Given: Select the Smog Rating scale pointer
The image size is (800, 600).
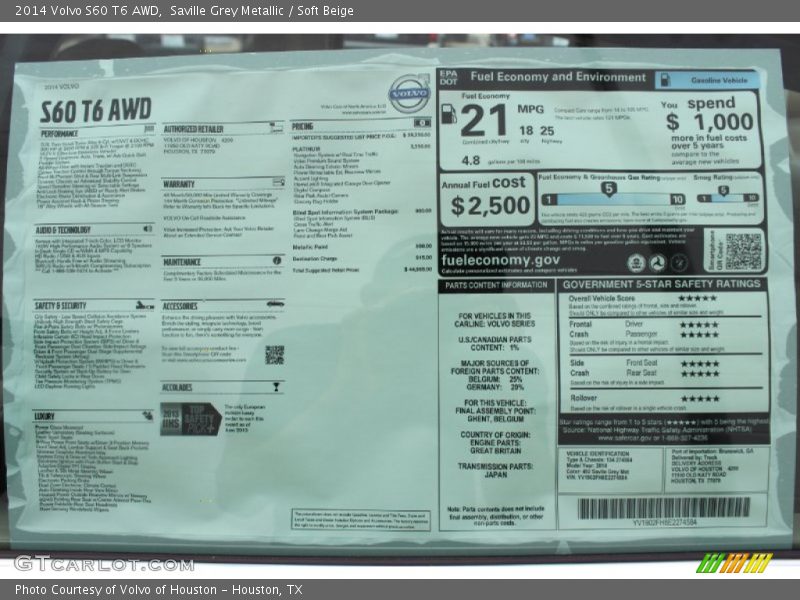Looking at the screenshot, I should point(721,188).
